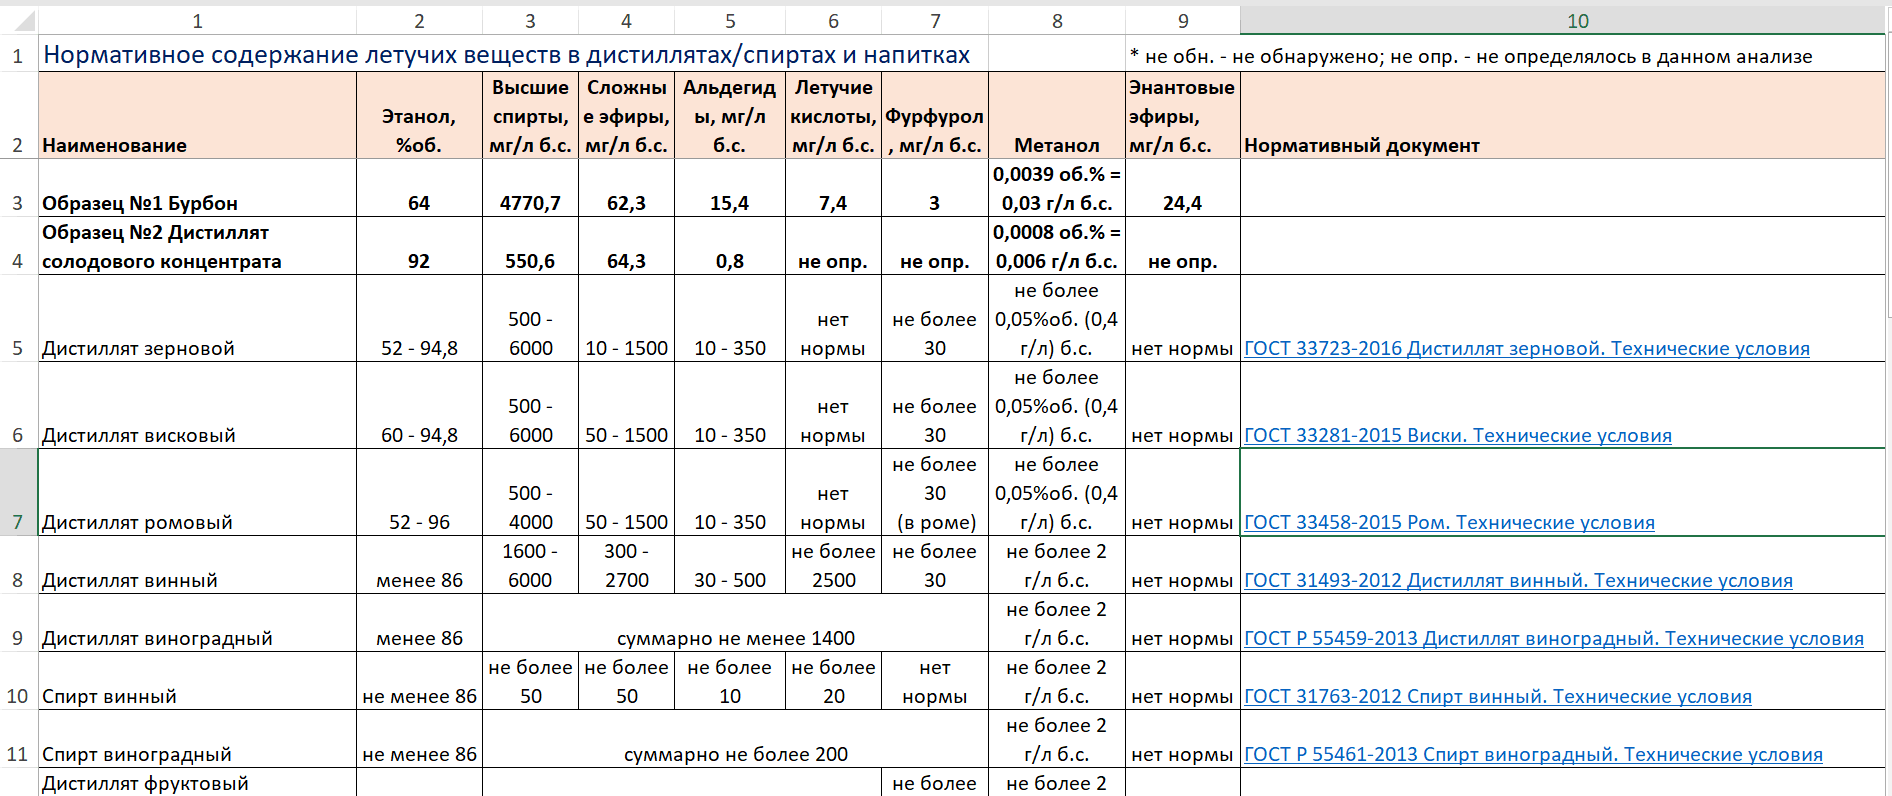
Task: Select column 10 header
Action: 1577,21
